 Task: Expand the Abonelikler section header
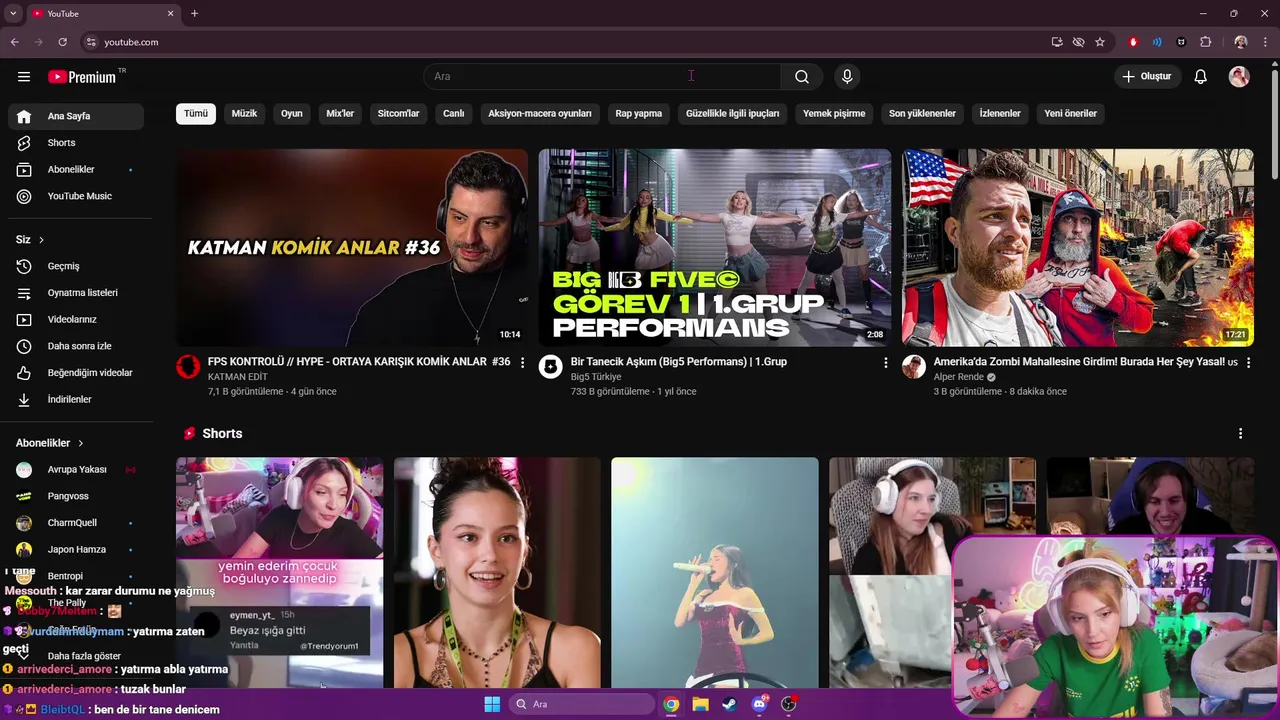click(50, 443)
